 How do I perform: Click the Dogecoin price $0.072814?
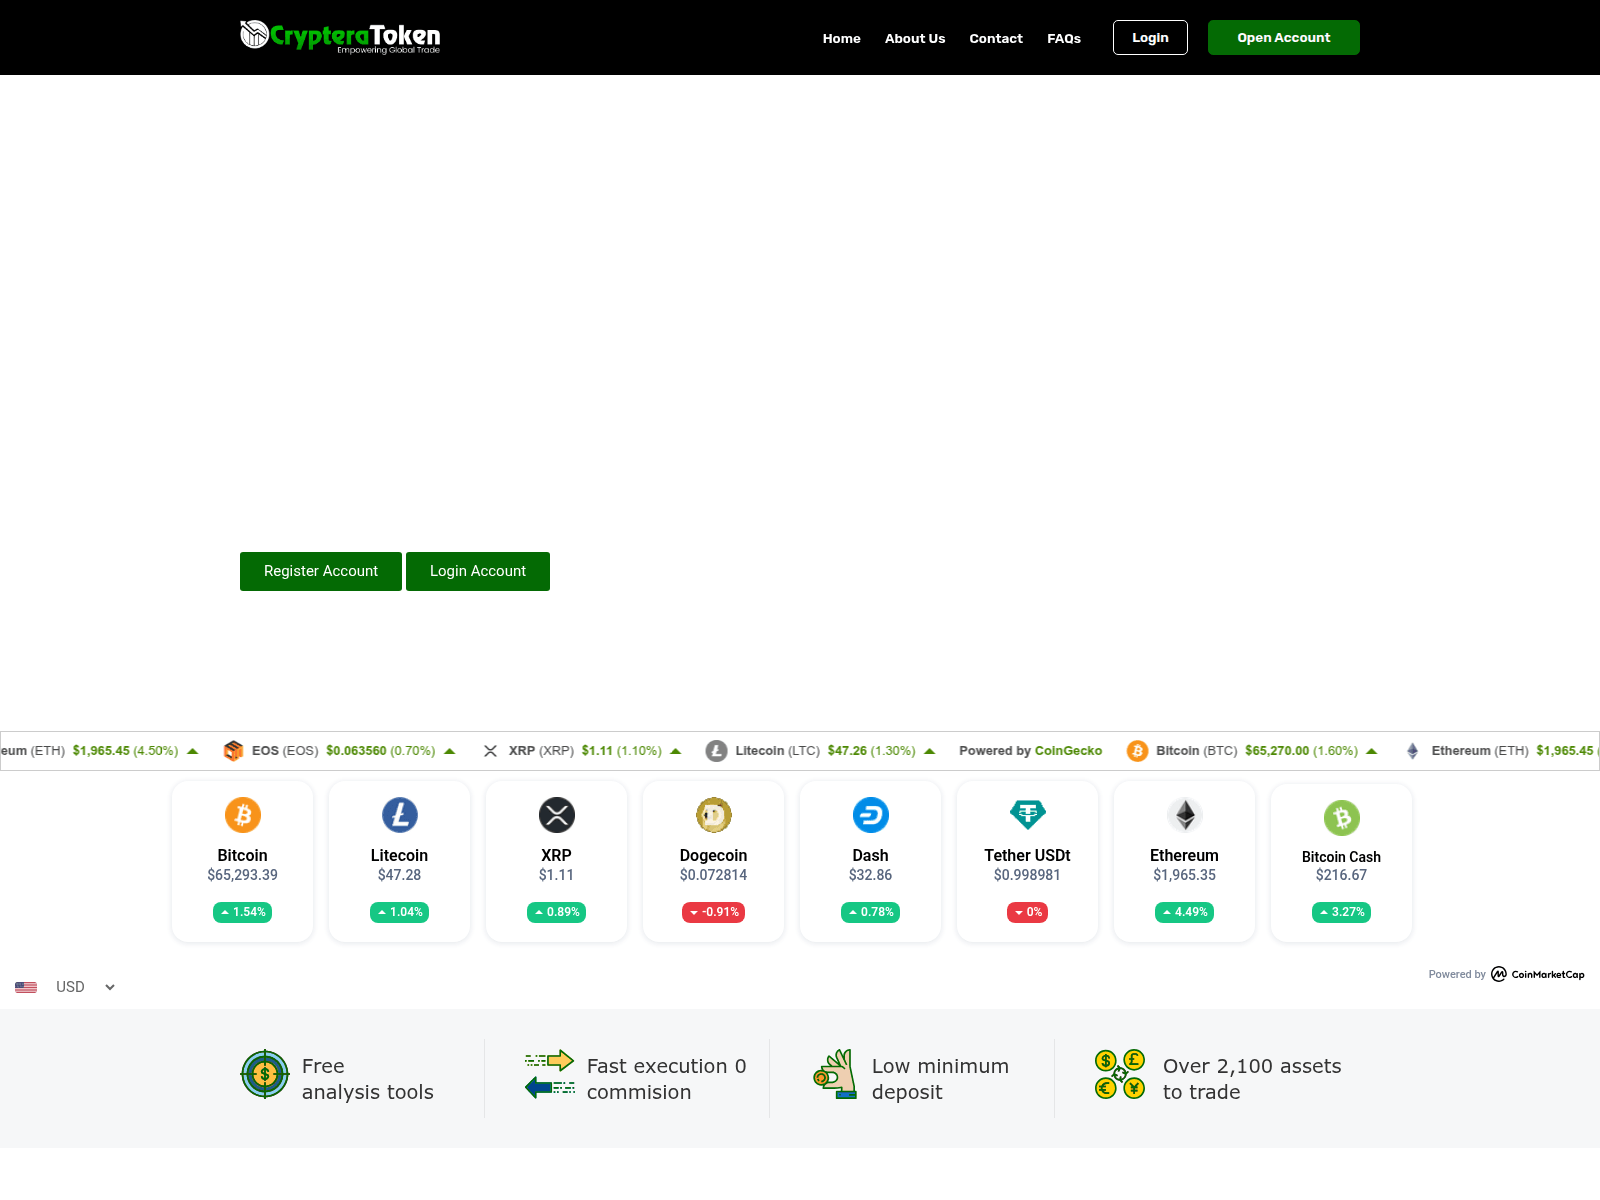[x=714, y=875]
